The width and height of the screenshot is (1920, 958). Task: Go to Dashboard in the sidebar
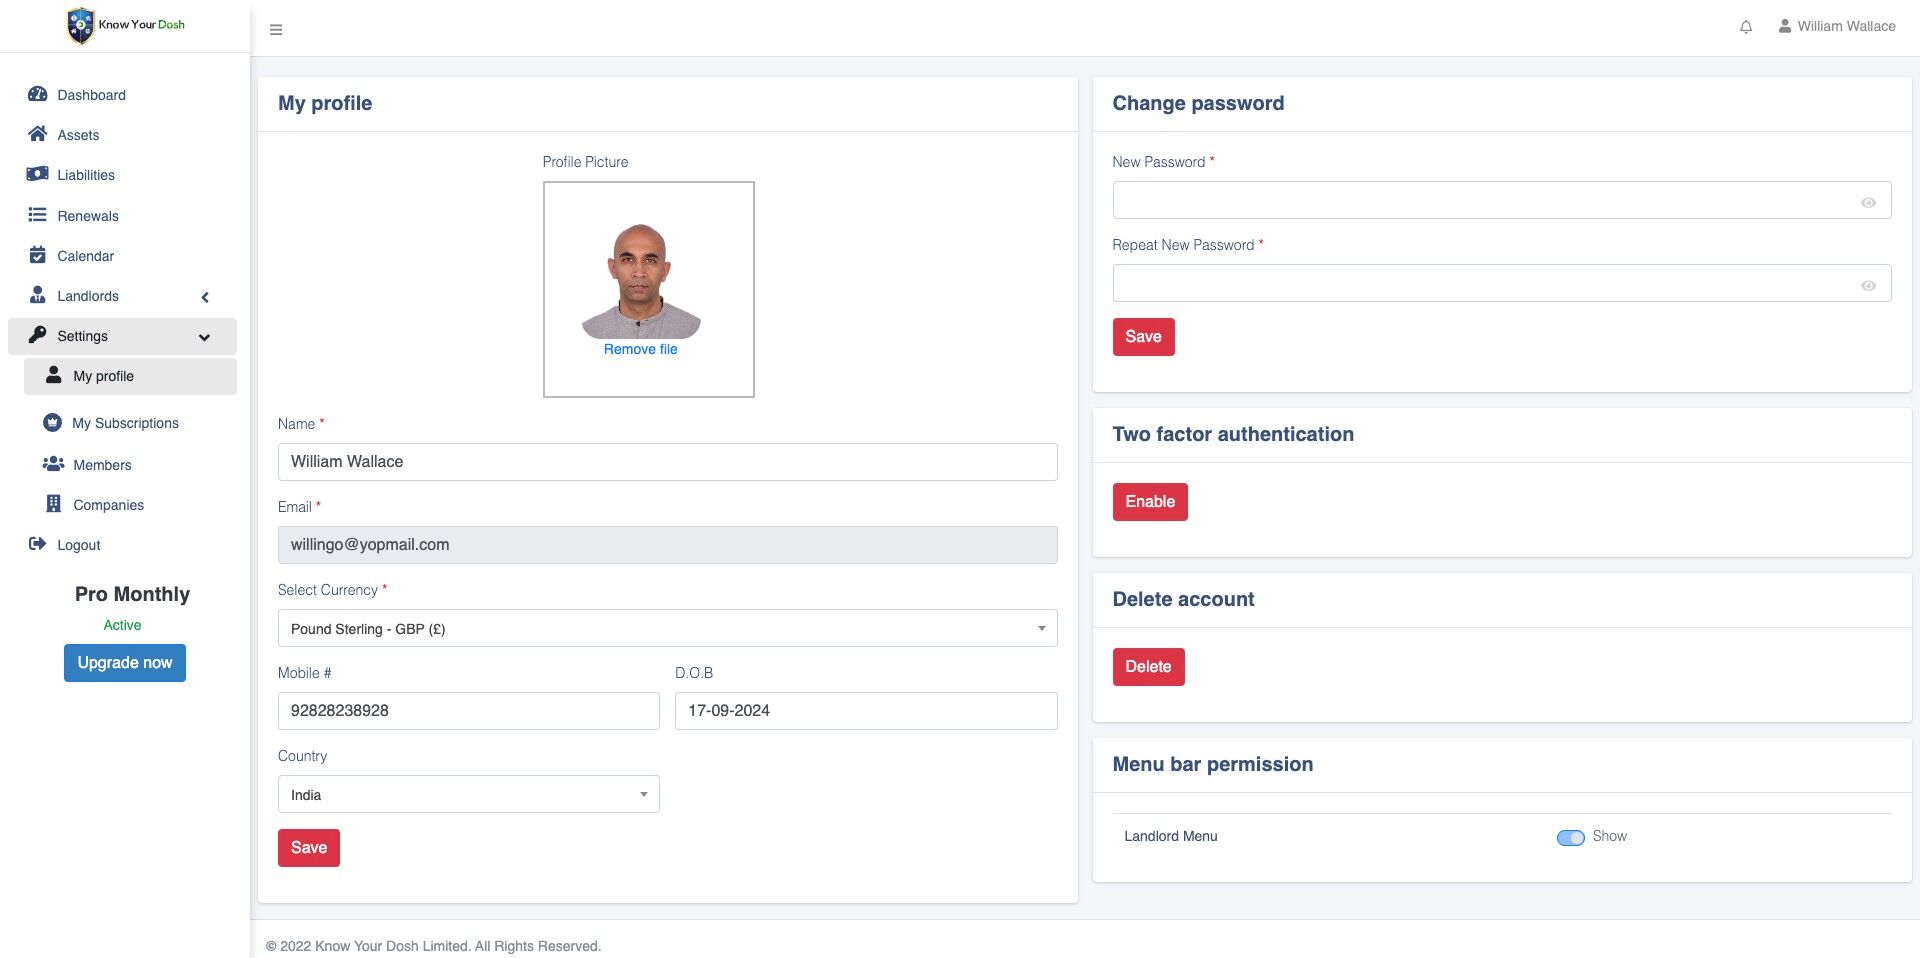click(91, 95)
